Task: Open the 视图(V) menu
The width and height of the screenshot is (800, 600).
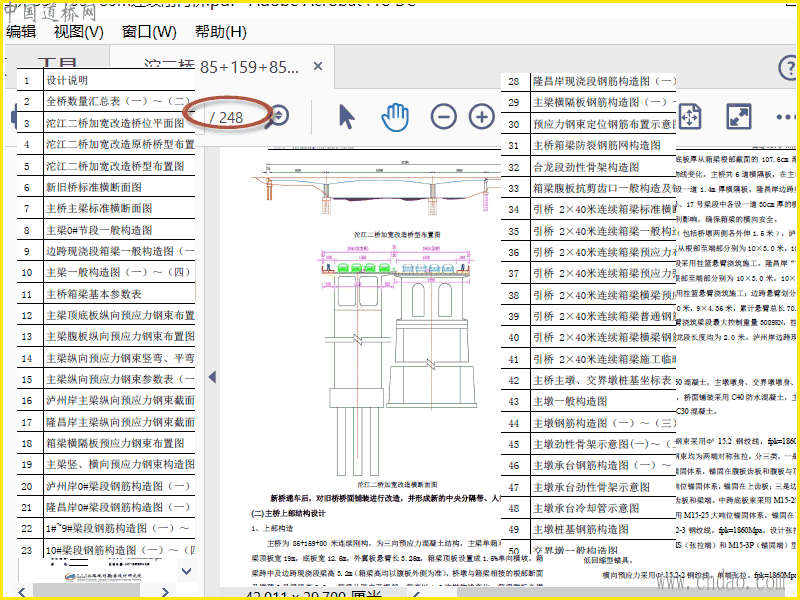Action: point(79,32)
